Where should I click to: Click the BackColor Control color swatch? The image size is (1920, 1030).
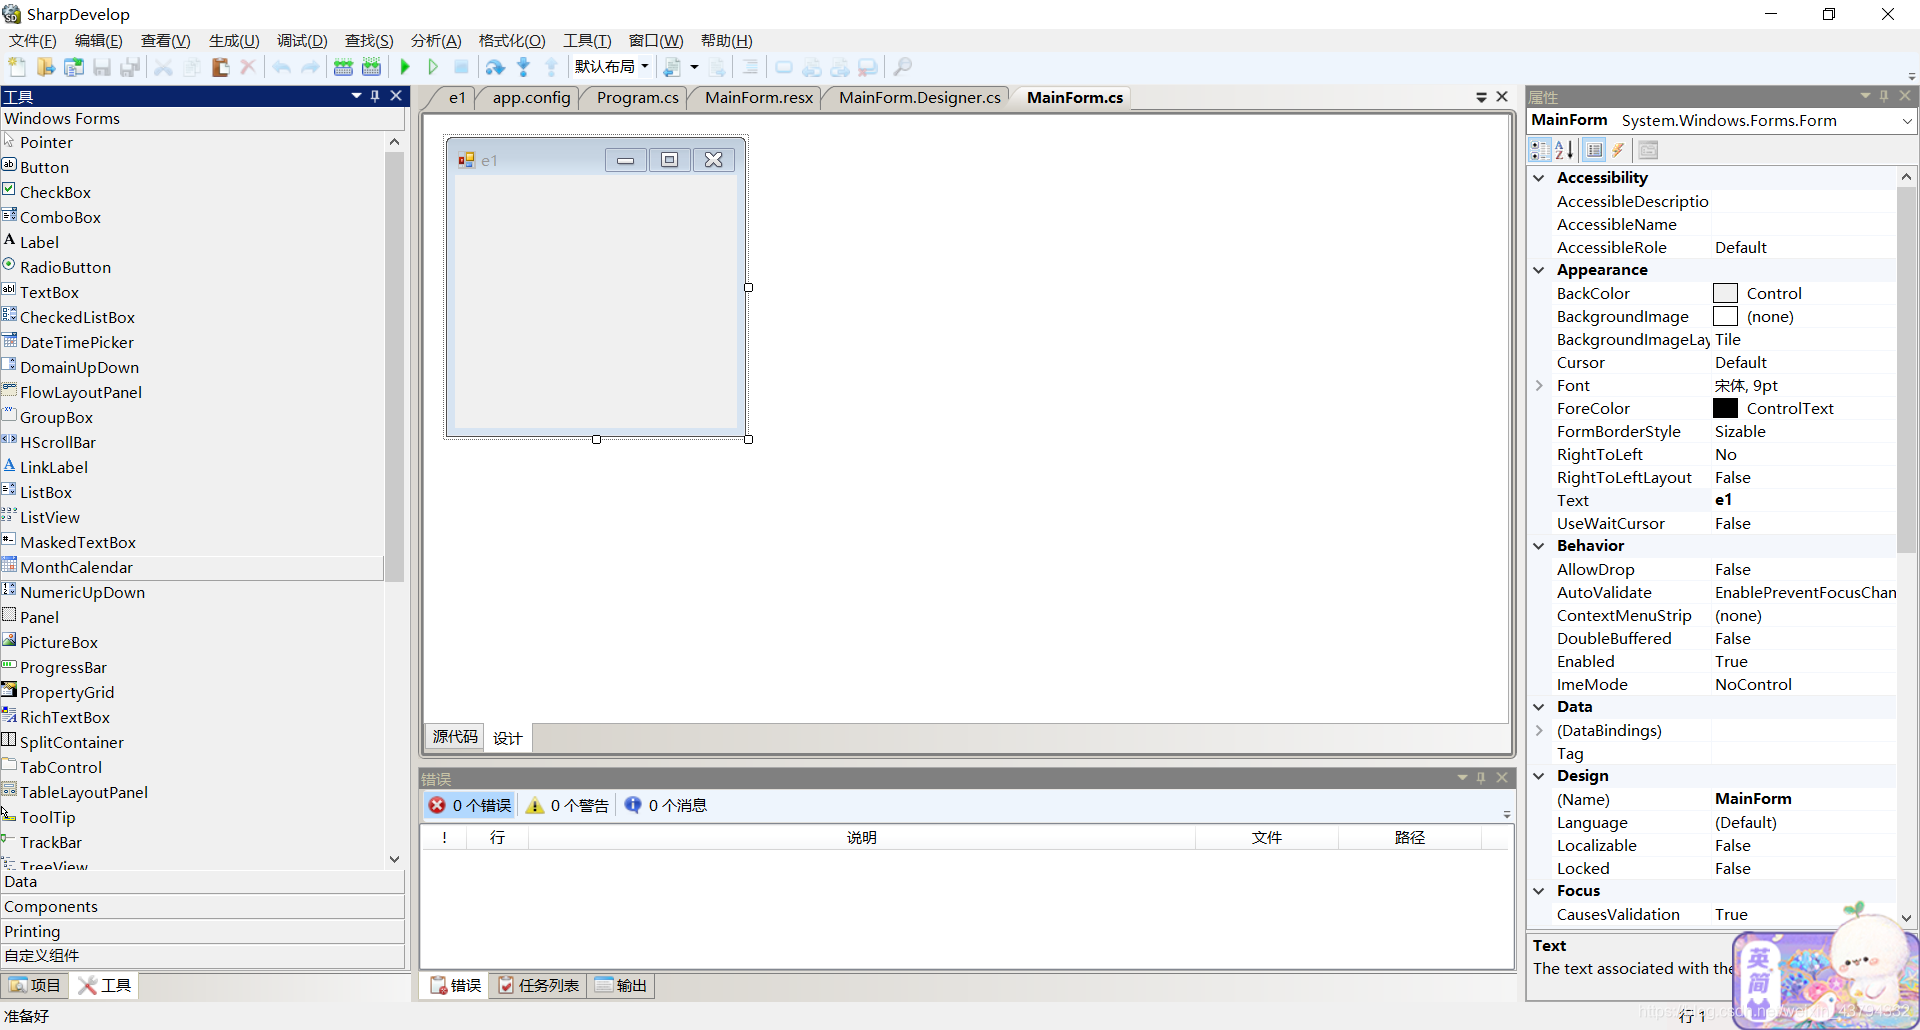tap(1725, 293)
